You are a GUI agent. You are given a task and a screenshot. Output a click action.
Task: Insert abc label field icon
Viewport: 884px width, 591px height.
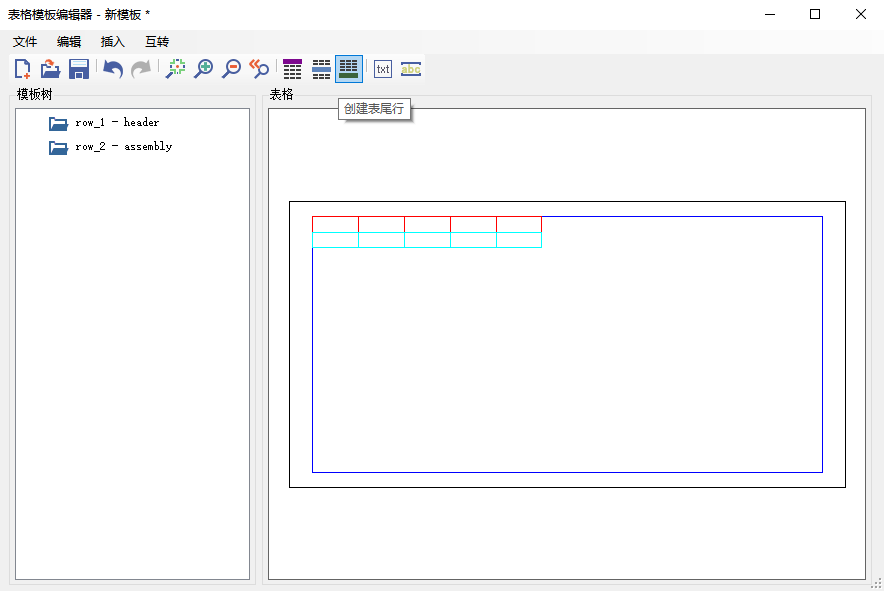[x=411, y=69]
